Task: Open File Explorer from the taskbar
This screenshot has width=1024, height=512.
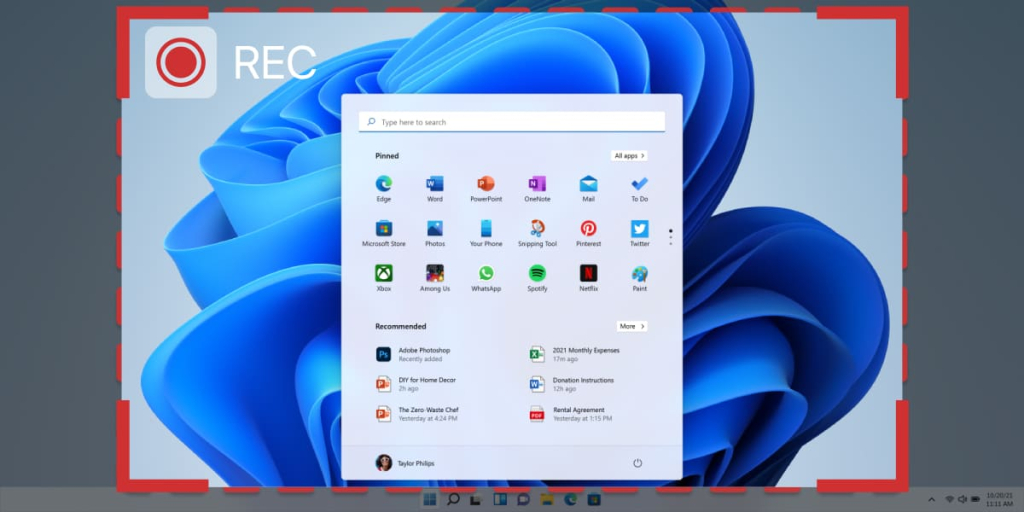Action: [547, 500]
